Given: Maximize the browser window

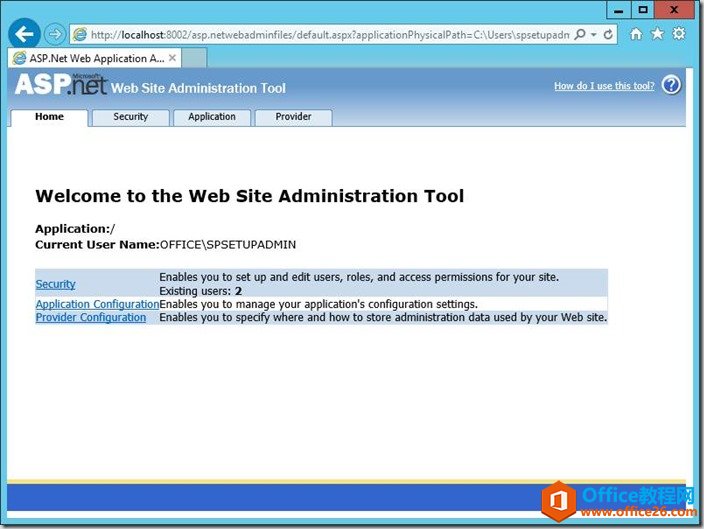Looking at the screenshot, I should point(643,10).
